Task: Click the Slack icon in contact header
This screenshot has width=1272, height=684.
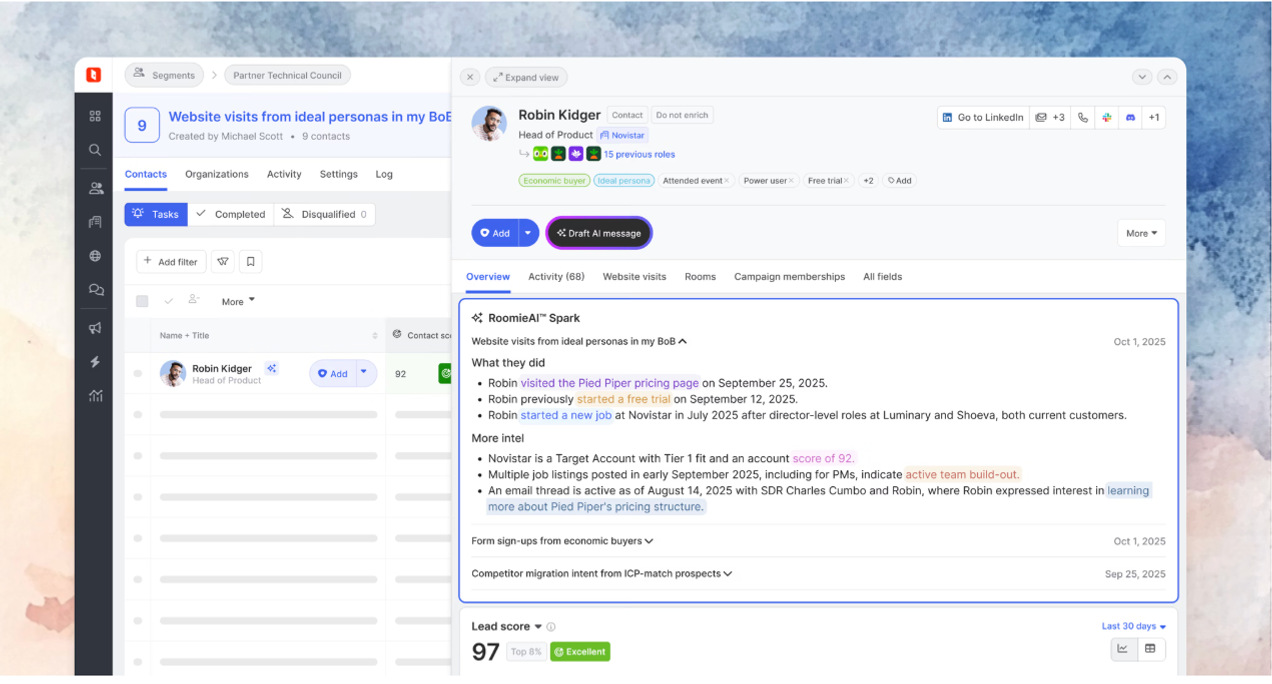Action: (1107, 117)
